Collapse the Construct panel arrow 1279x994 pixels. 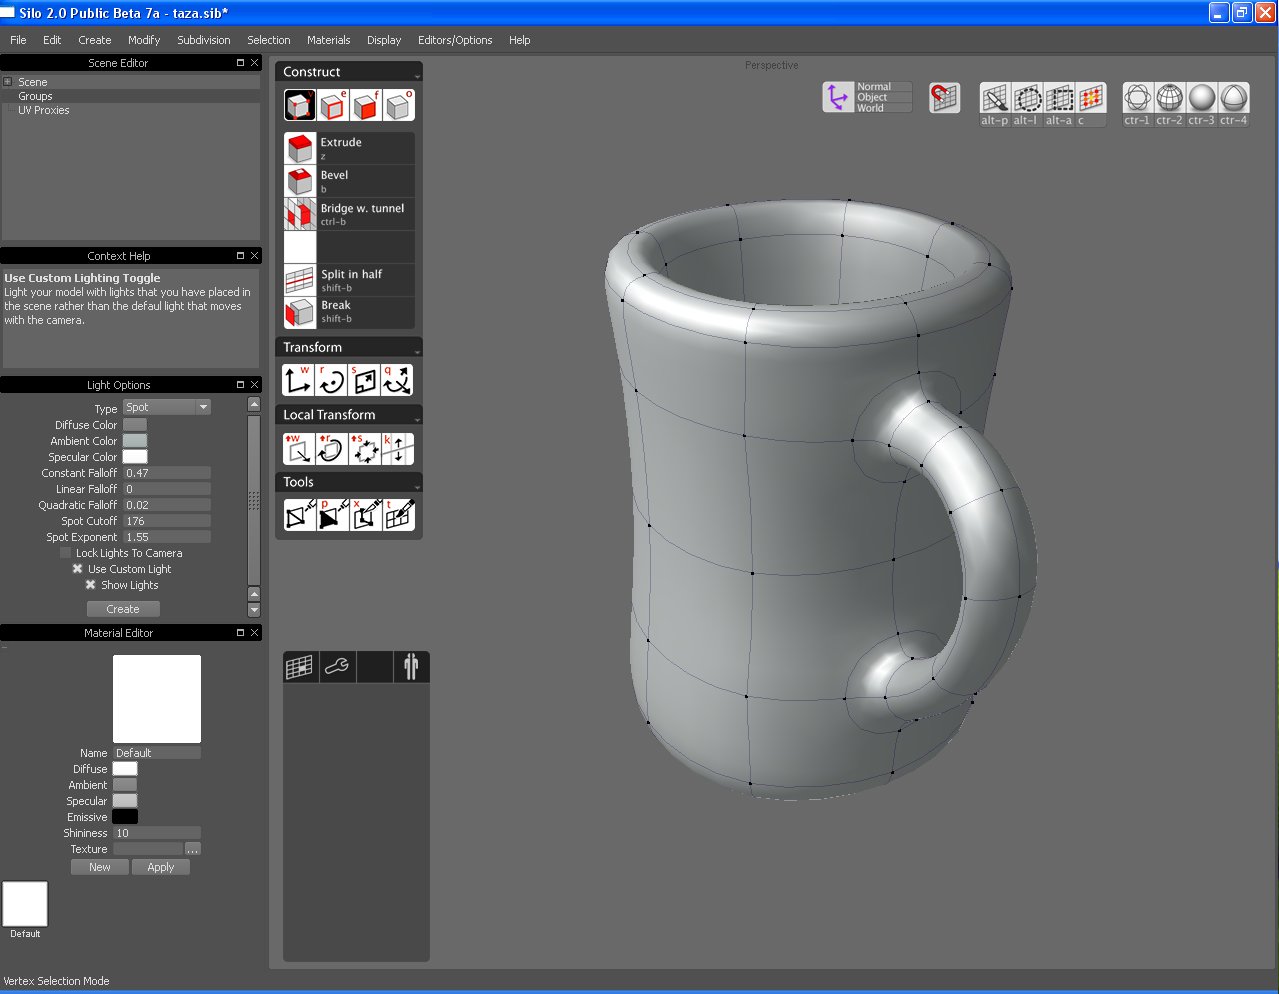coord(417,75)
